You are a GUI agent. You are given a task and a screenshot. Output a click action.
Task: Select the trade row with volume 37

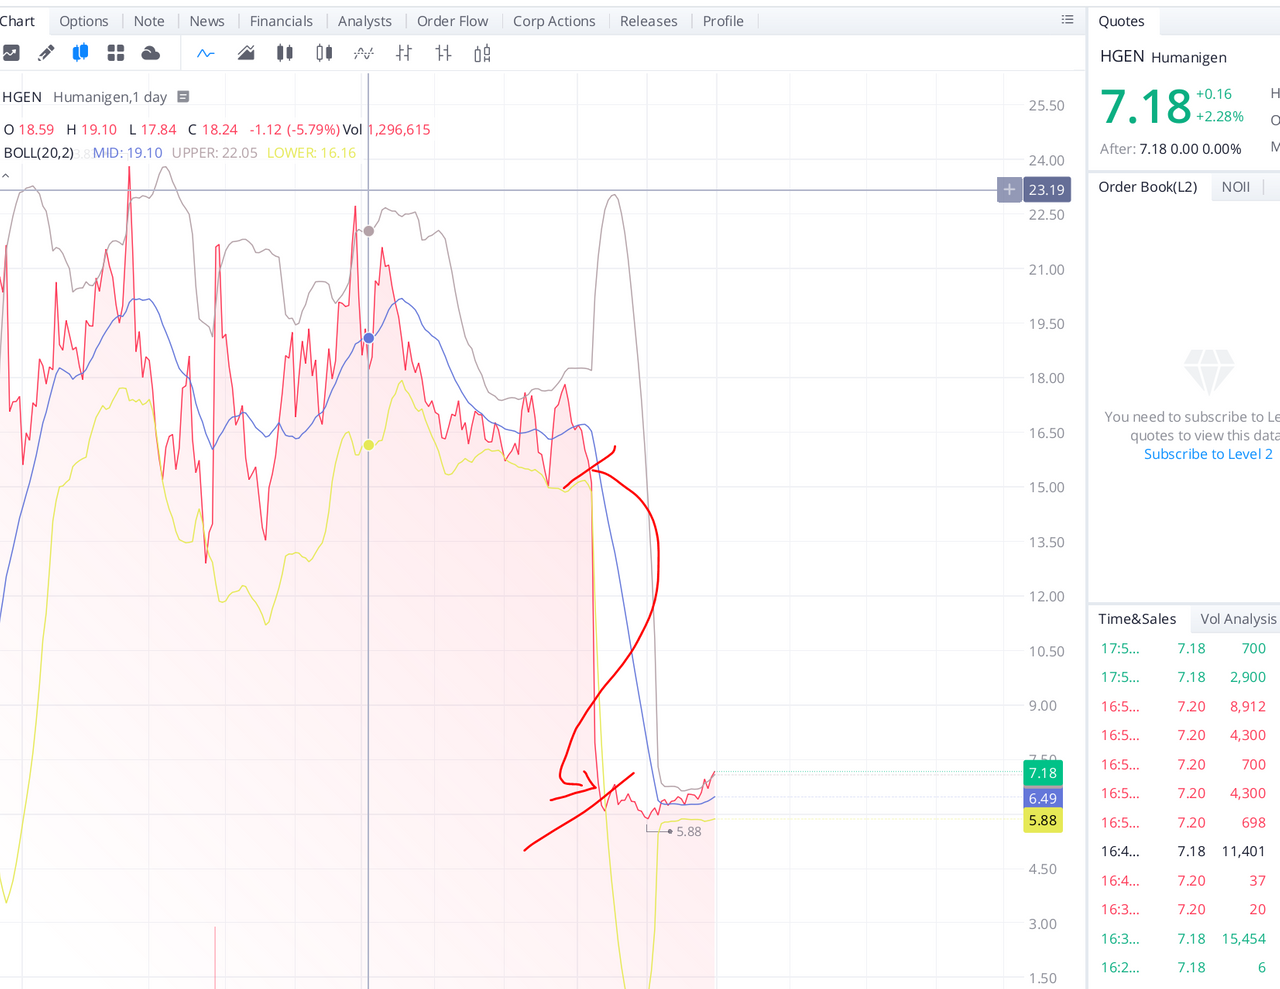click(1184, 880)
